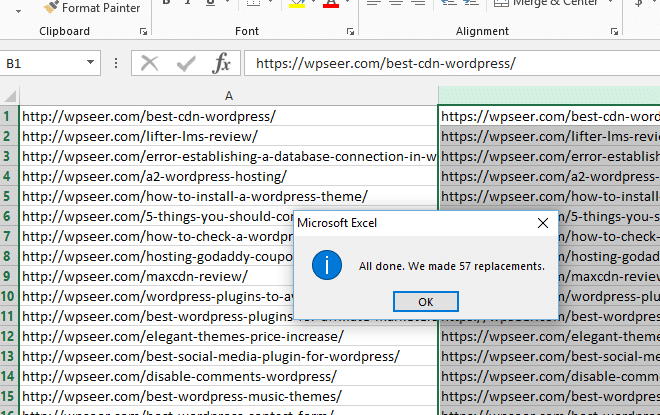Center cell text horizontally
This screenshot has height=415, width=660.
[396, 3]
